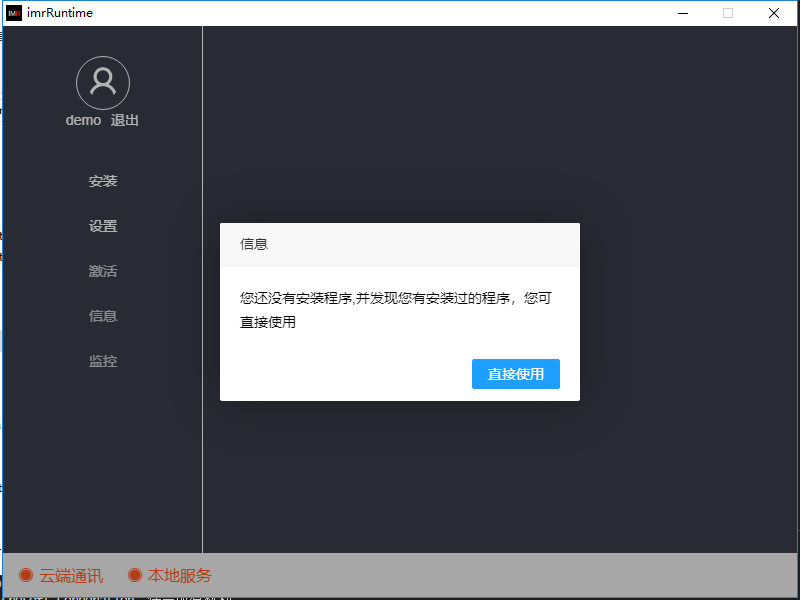Screen dimensions: 800x600
Task: Go to the 设置 sidebar section
Action: pos(103,226)
